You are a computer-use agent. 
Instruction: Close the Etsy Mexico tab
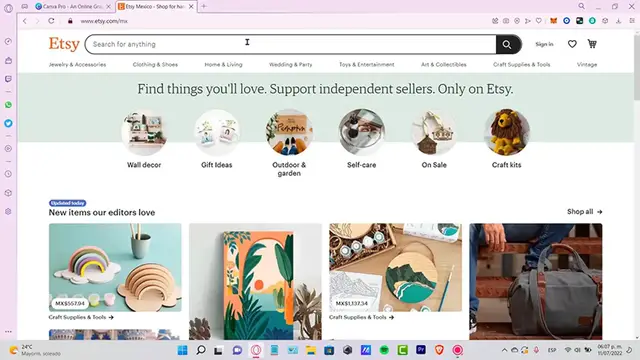pos(191,7)
